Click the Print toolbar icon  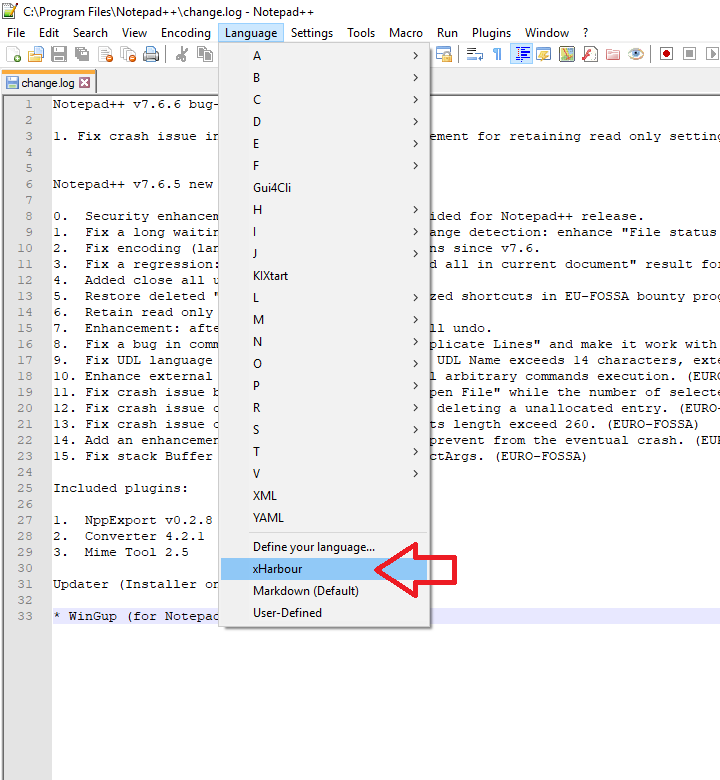tap(151, 54)
